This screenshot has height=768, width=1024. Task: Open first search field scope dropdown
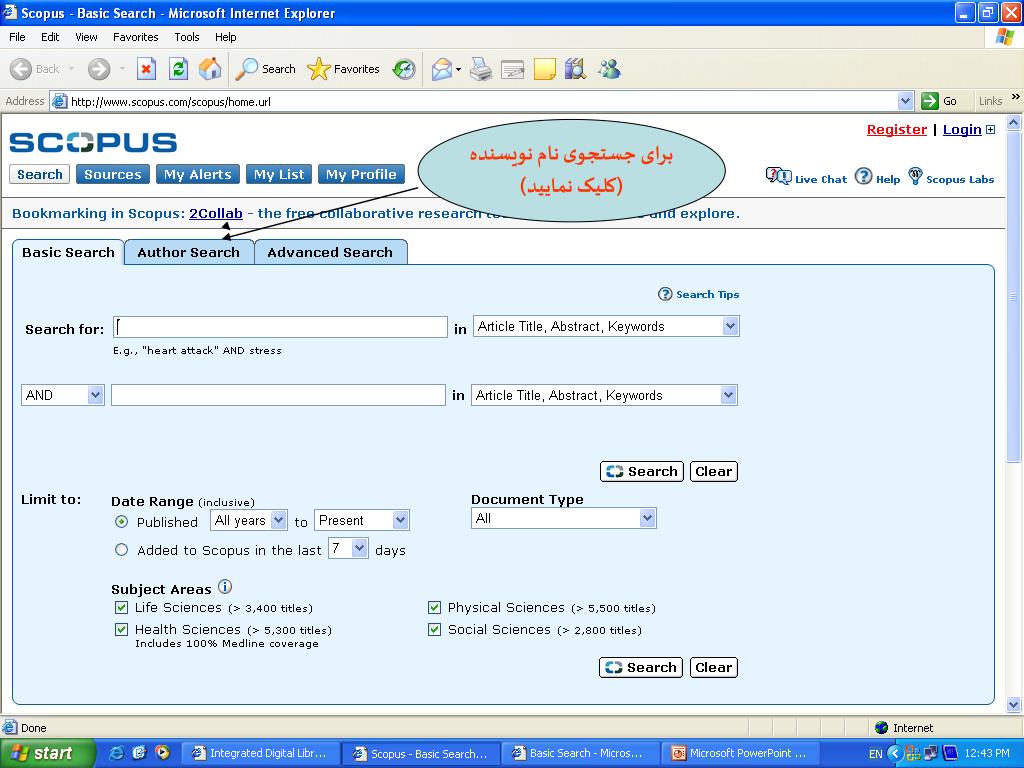pyautogui.click(x=606, y=326)
